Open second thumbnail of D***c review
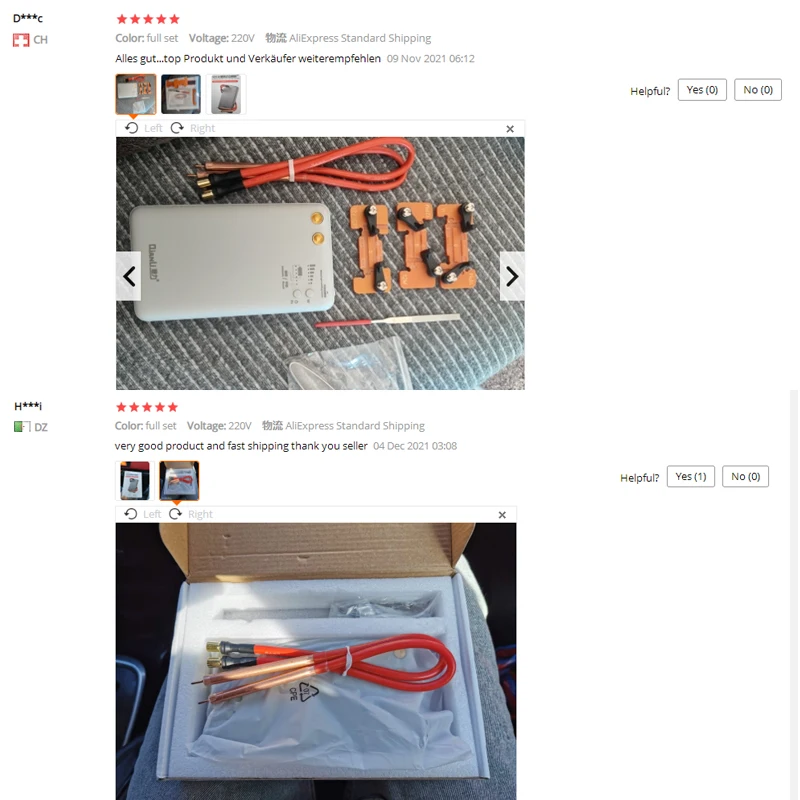Screen dimensions: 800x800 click(x=181, y=94)
